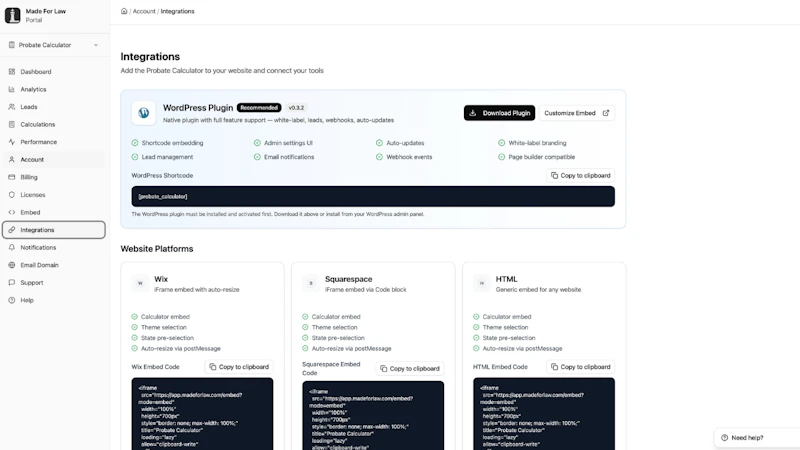Click the Embed code brackets icon

tap(12, 212)
